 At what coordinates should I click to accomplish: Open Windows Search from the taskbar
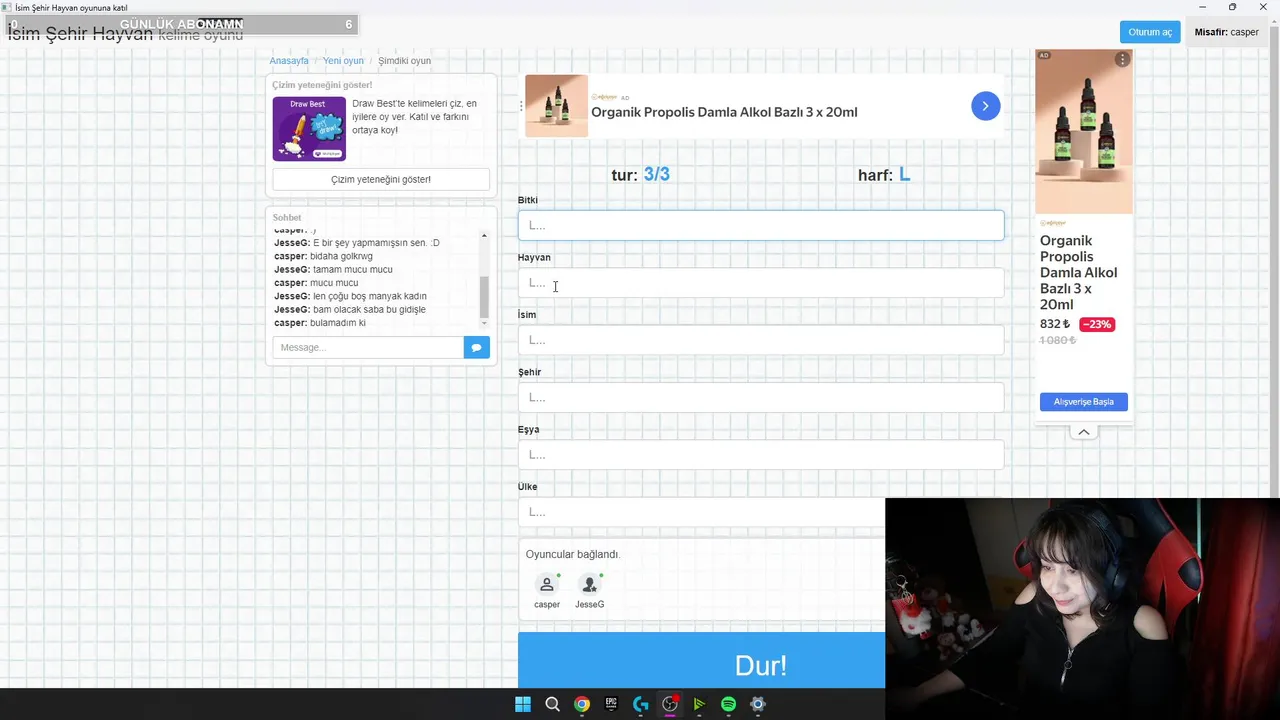[x=552, y=704]
